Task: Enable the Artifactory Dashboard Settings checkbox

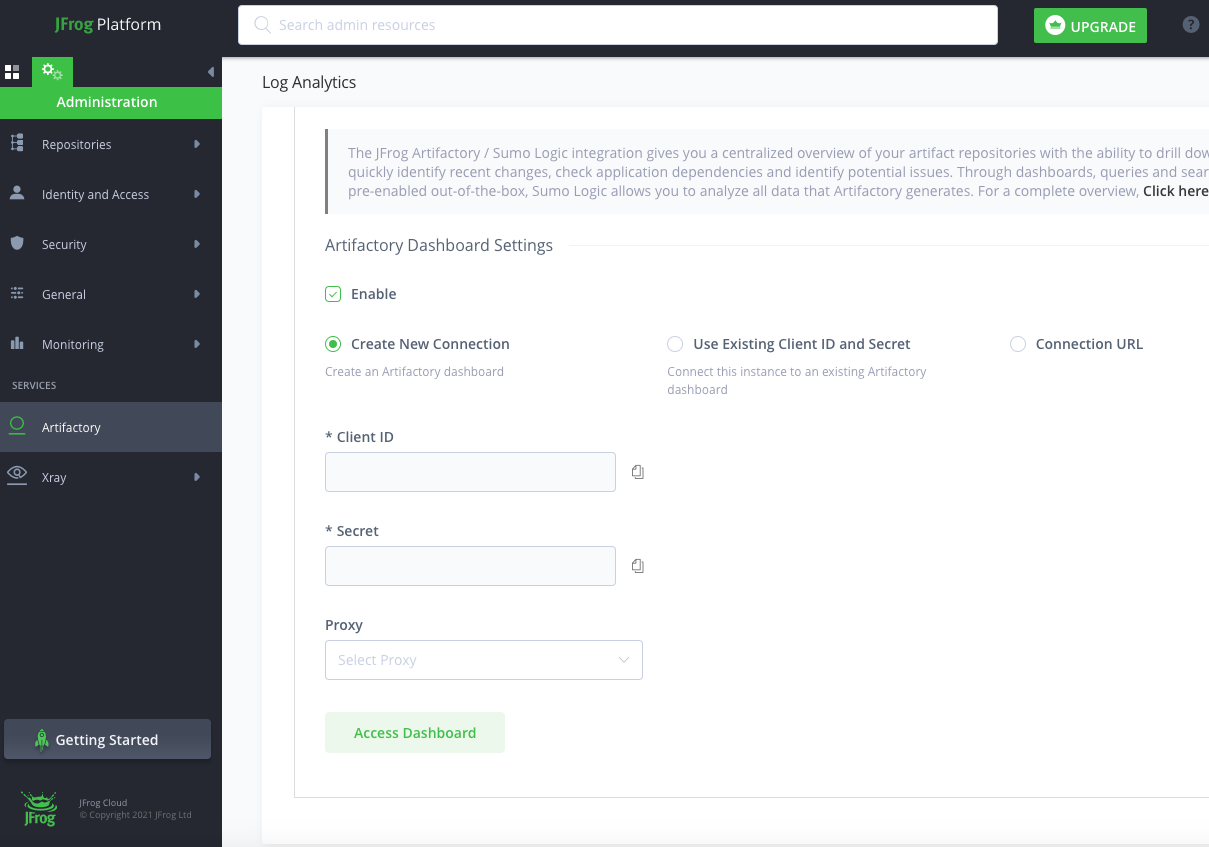Action: pos(333,293)
